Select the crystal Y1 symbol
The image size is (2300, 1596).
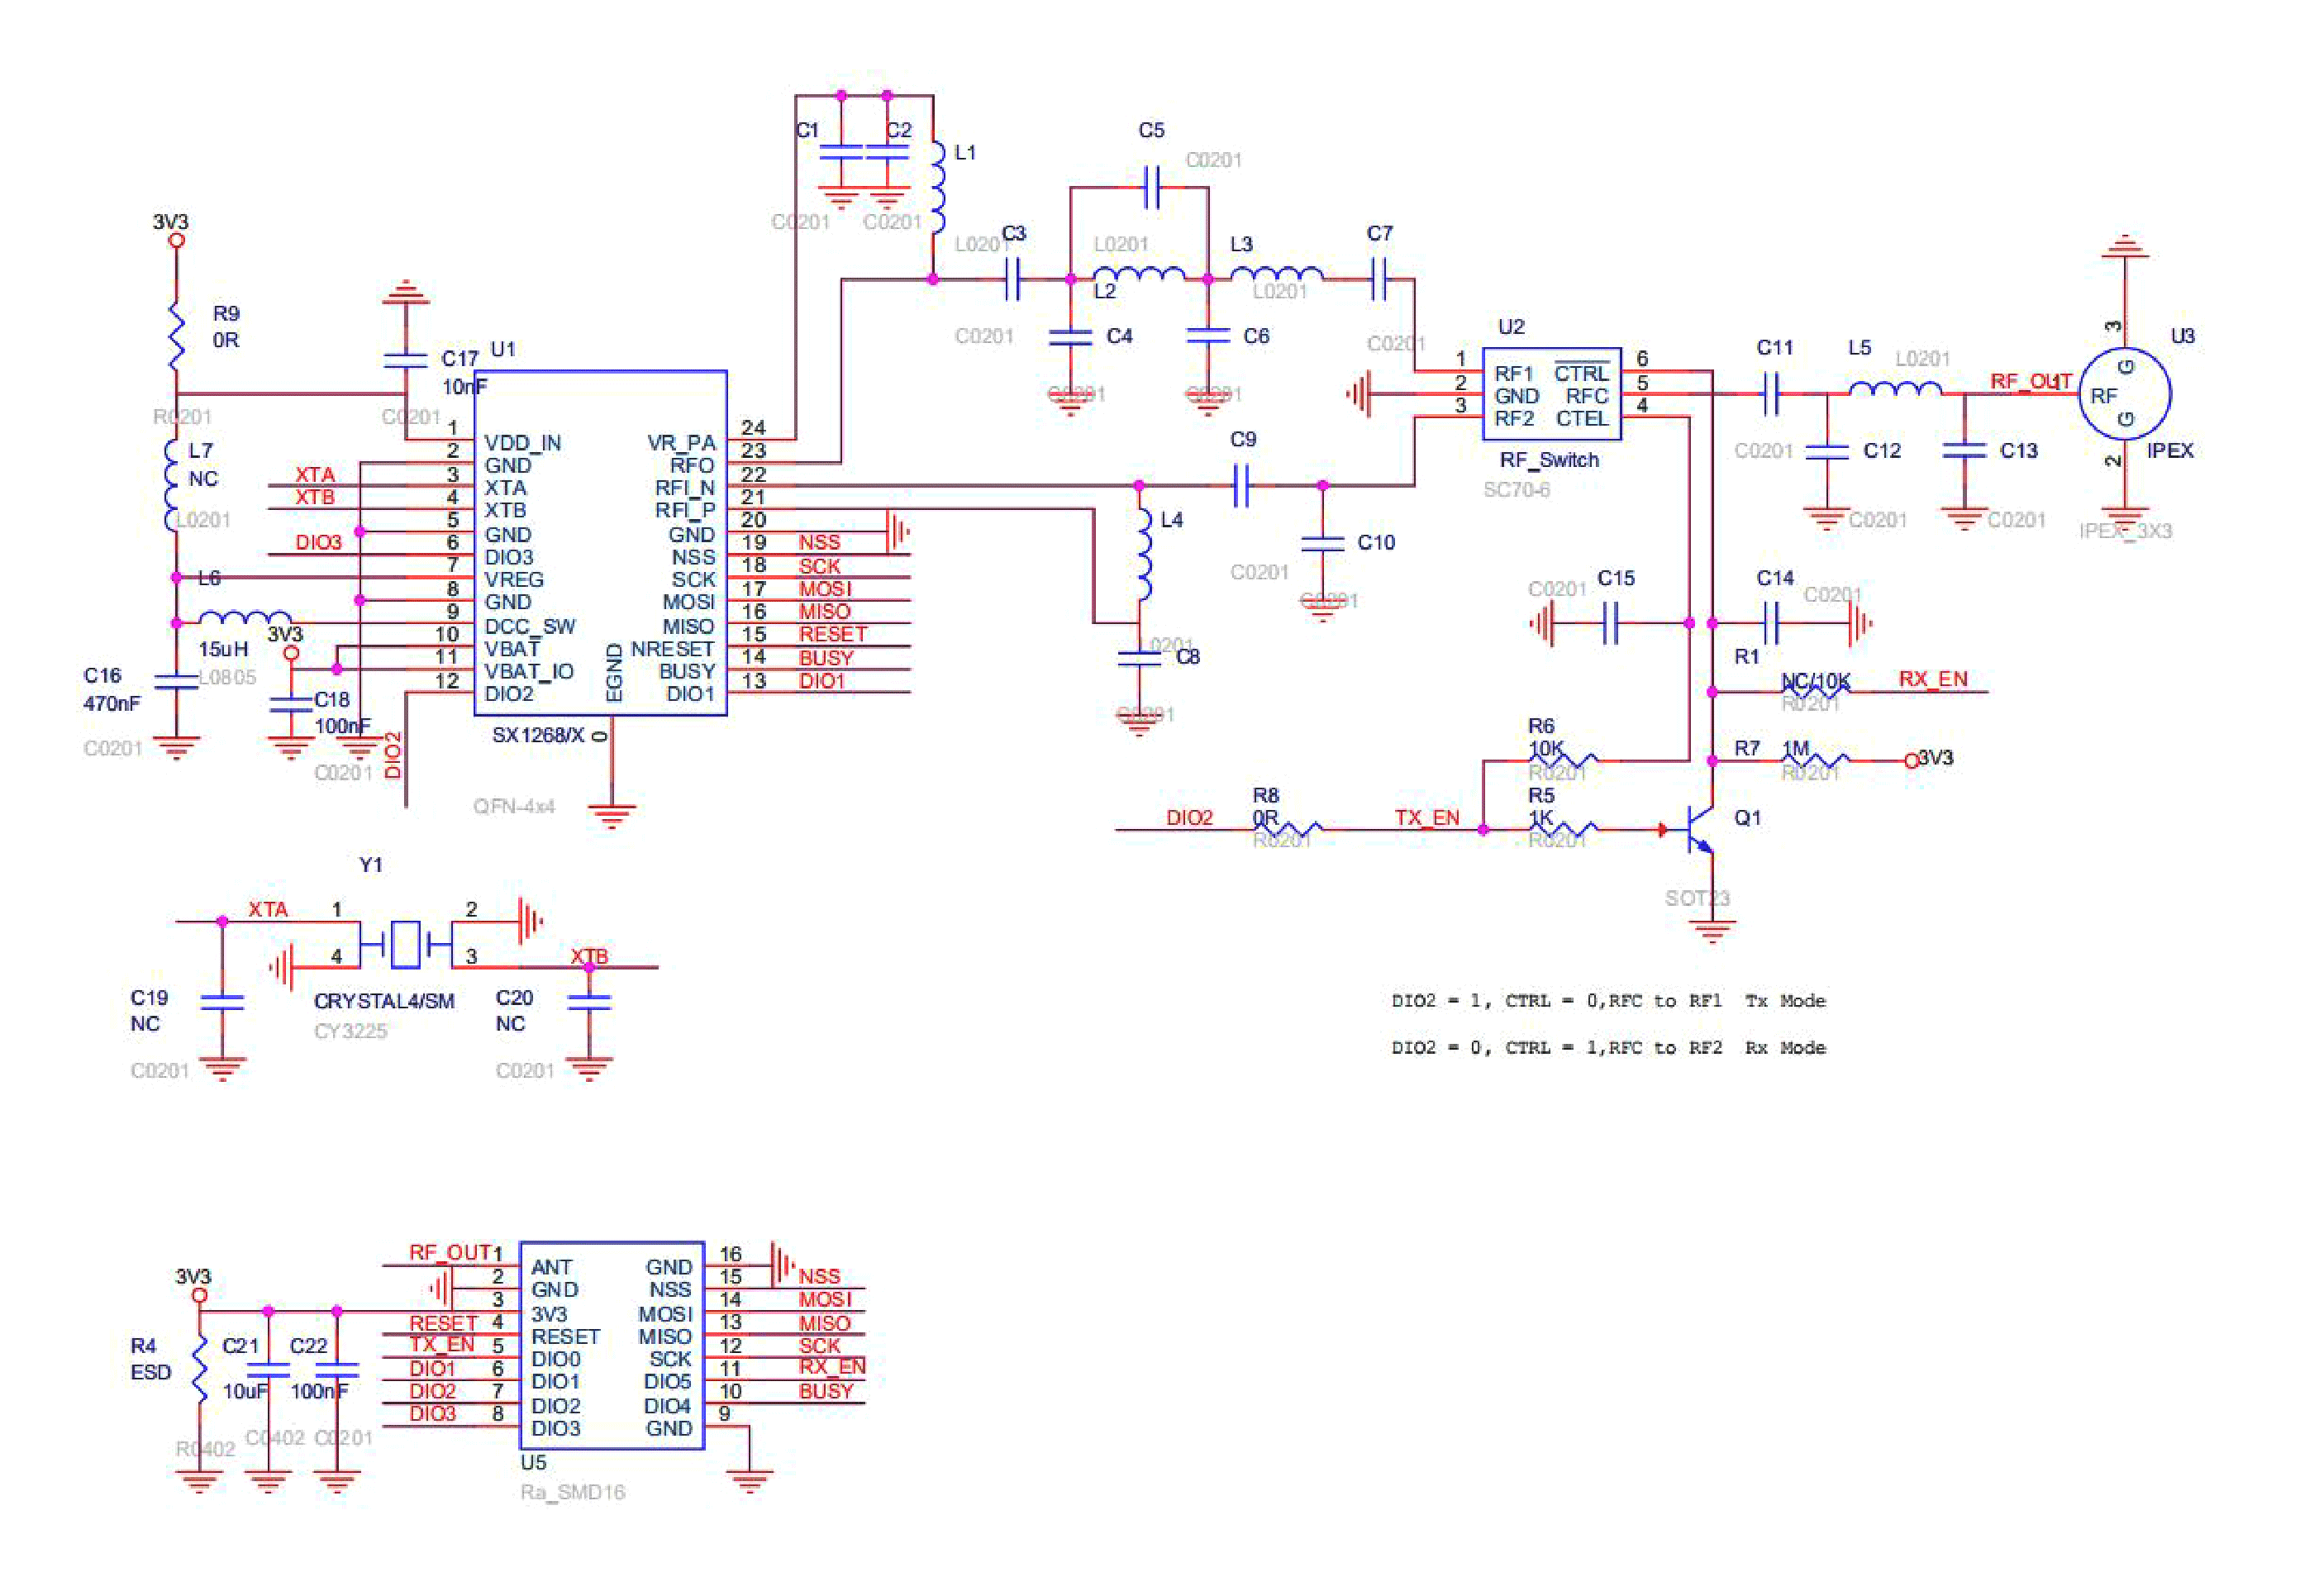[405, 944]
